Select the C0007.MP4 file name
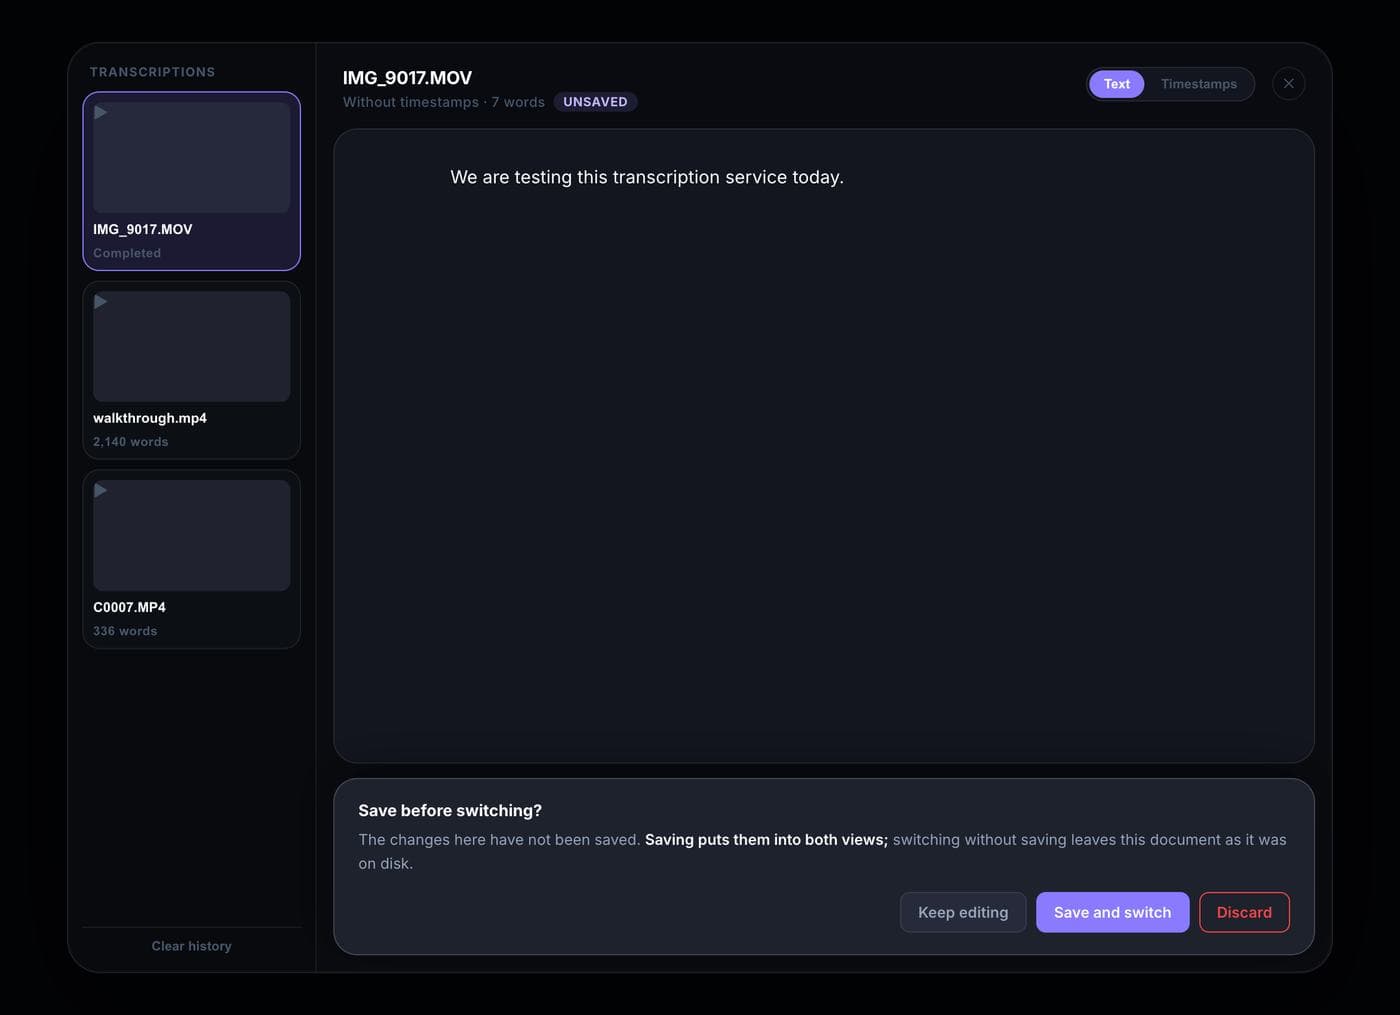 [129, 607]
